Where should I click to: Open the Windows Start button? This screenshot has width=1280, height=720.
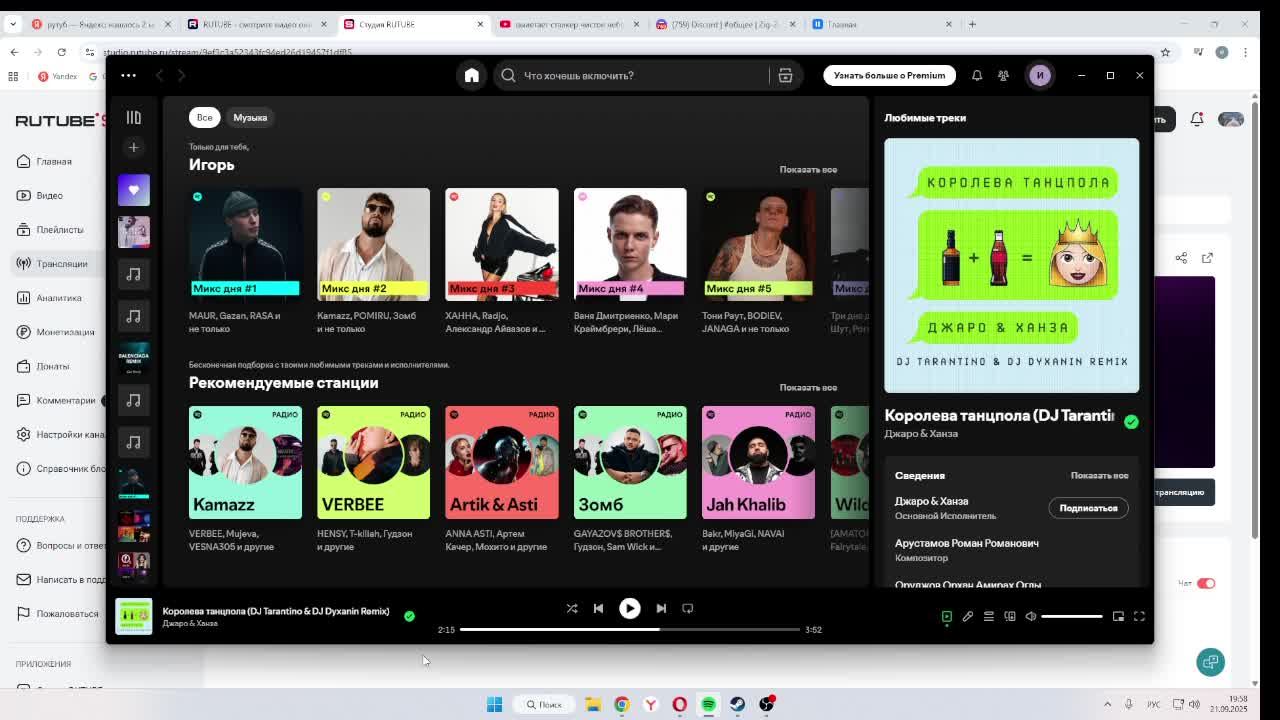[494, 704]
